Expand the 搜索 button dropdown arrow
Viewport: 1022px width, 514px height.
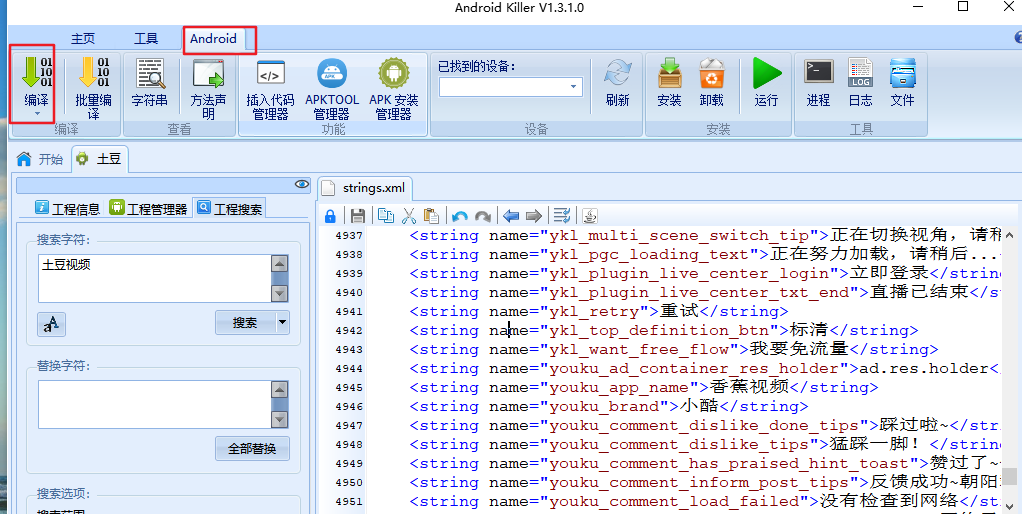point(283,323)
